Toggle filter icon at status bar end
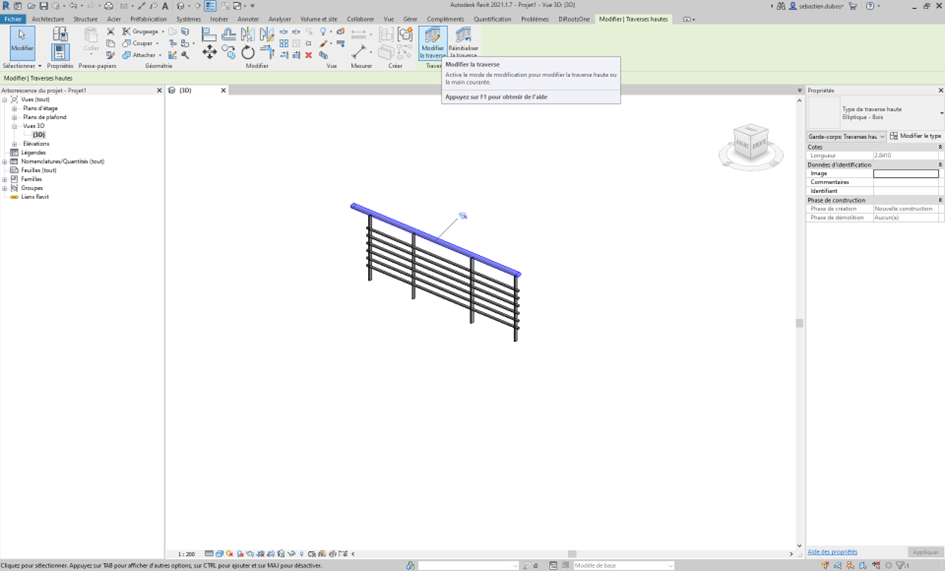The image size is (945, 571). click(902, 566)
